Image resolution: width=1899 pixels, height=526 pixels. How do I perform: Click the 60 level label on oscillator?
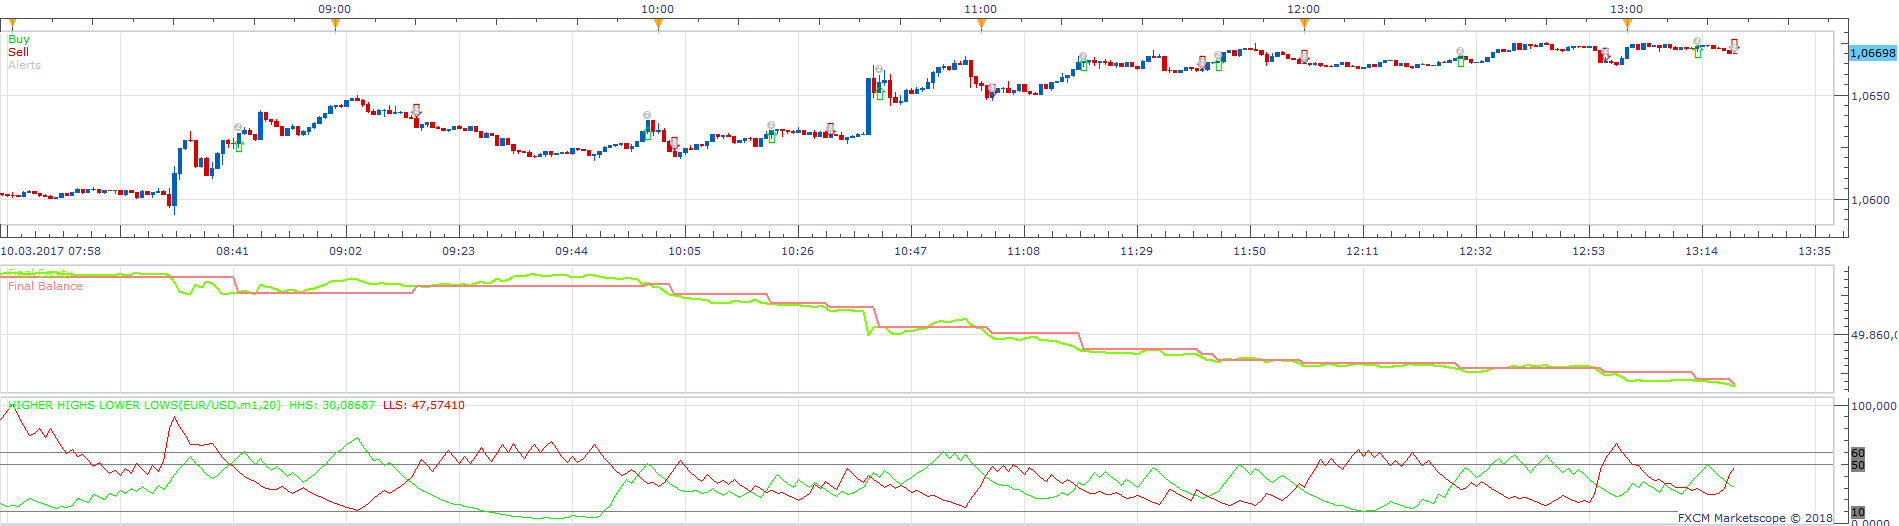[1858, 454]
